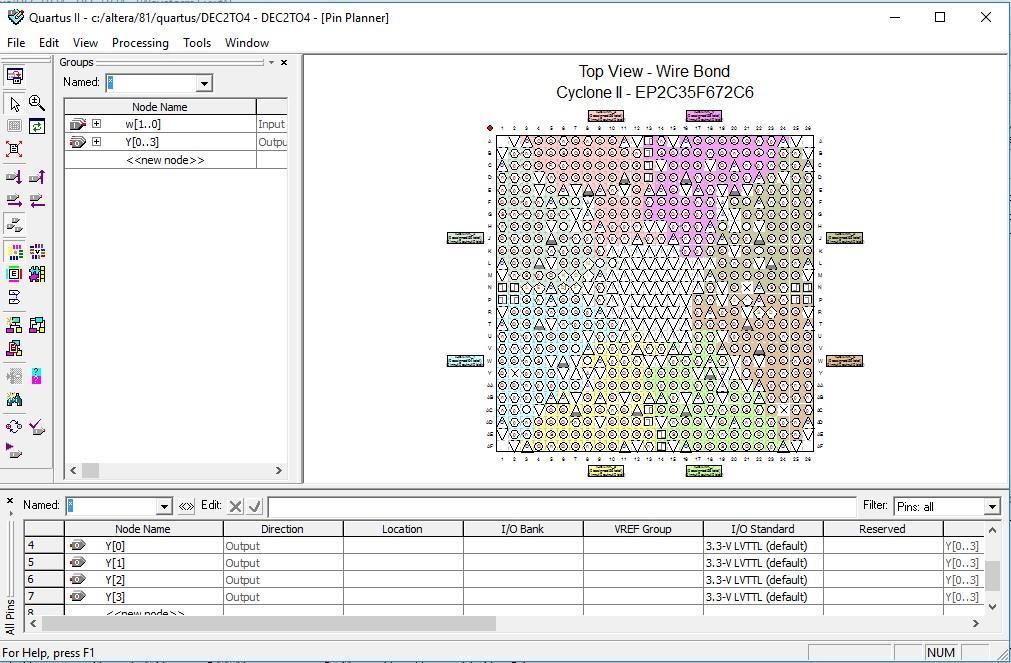Image resolution: width=1011 pixels, height=663 pixels.
Task: Open the File menu
Action: [x=16, y=43]
